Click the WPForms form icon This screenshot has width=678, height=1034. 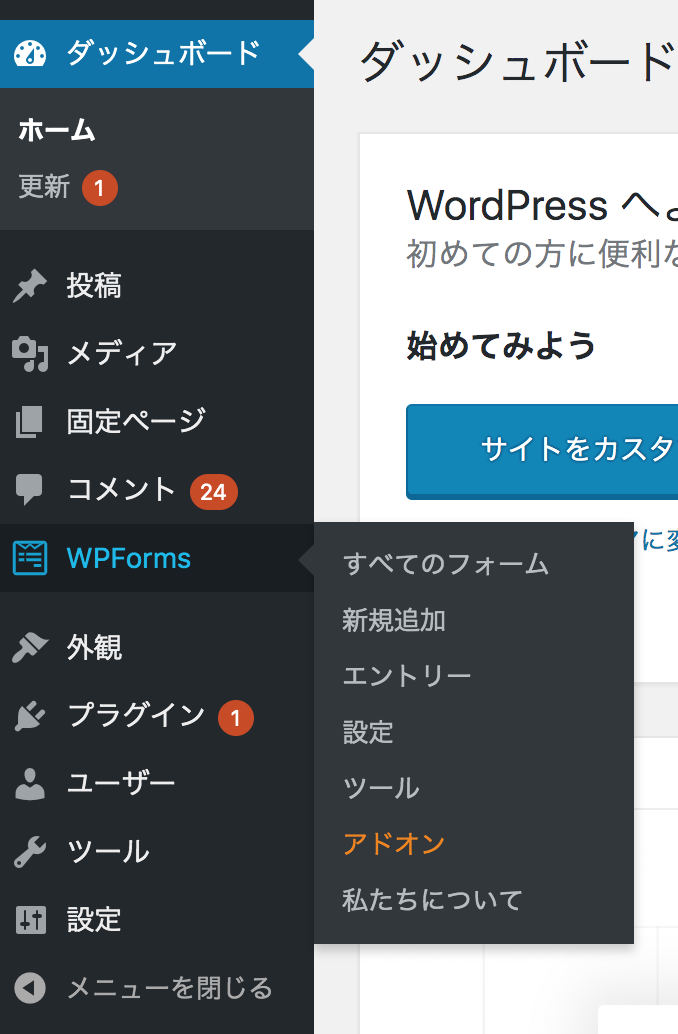tap(30, 558)
